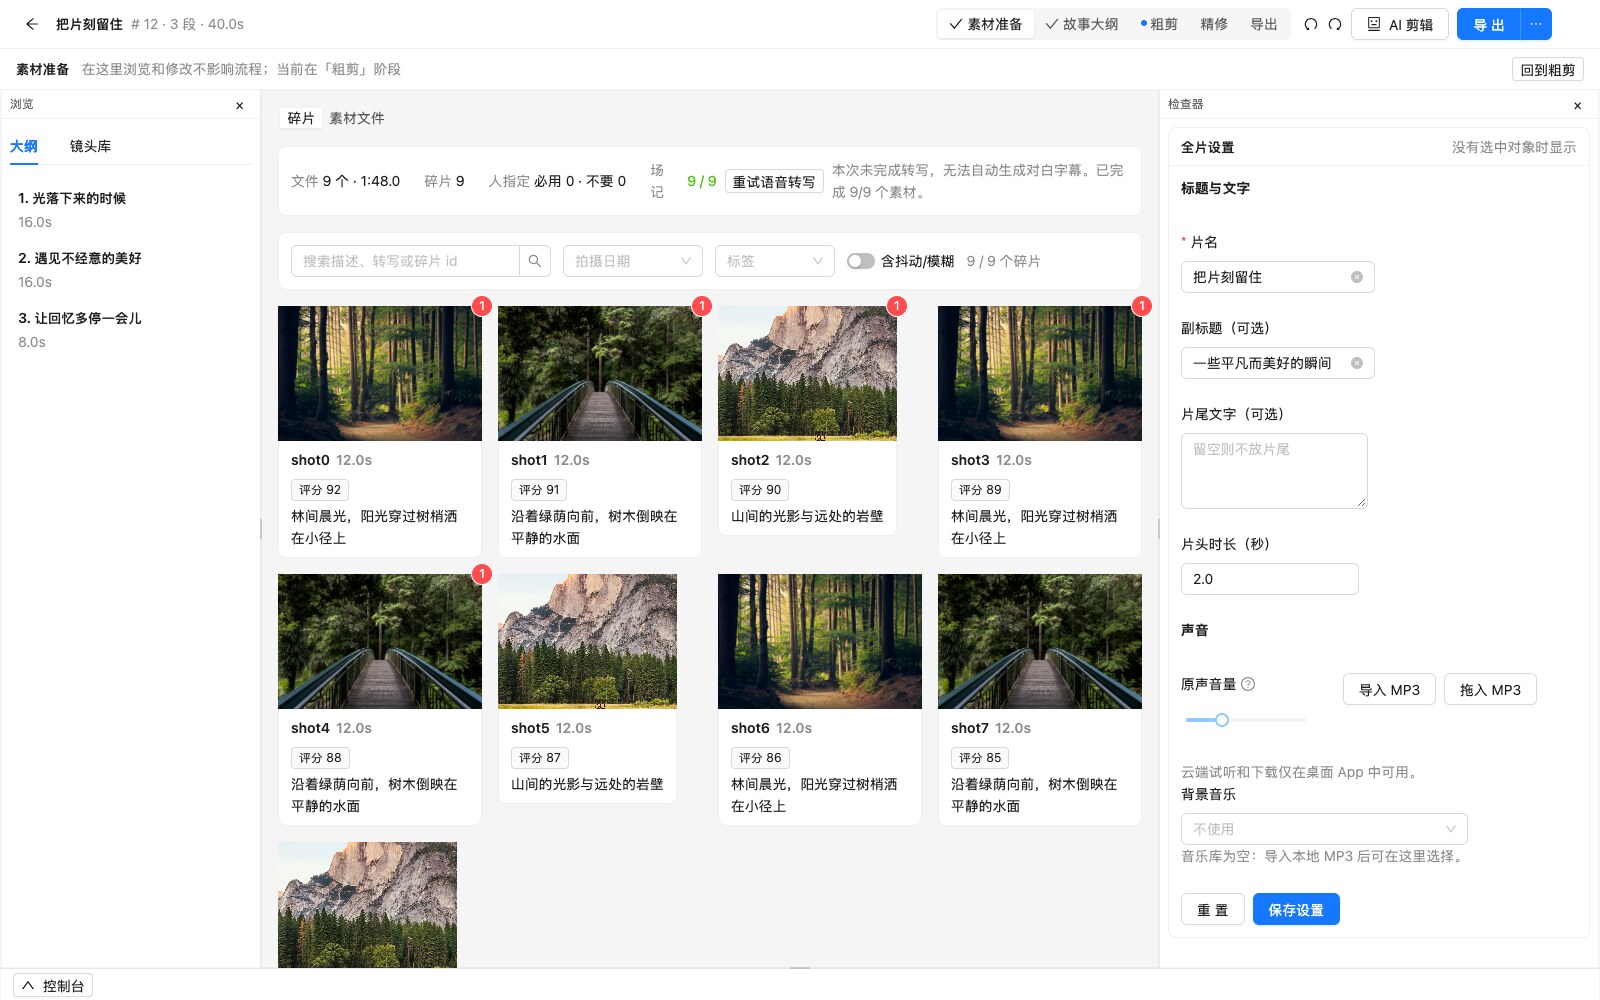Click the red badge on shot0 thumbnail

482,306
